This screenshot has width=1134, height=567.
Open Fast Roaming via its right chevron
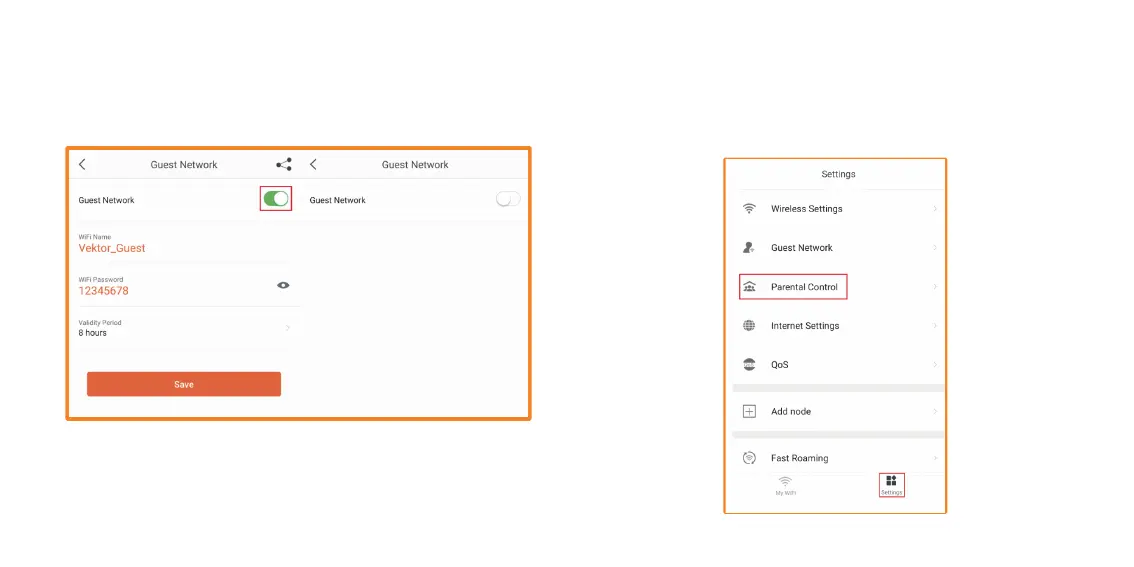(935, 458)
